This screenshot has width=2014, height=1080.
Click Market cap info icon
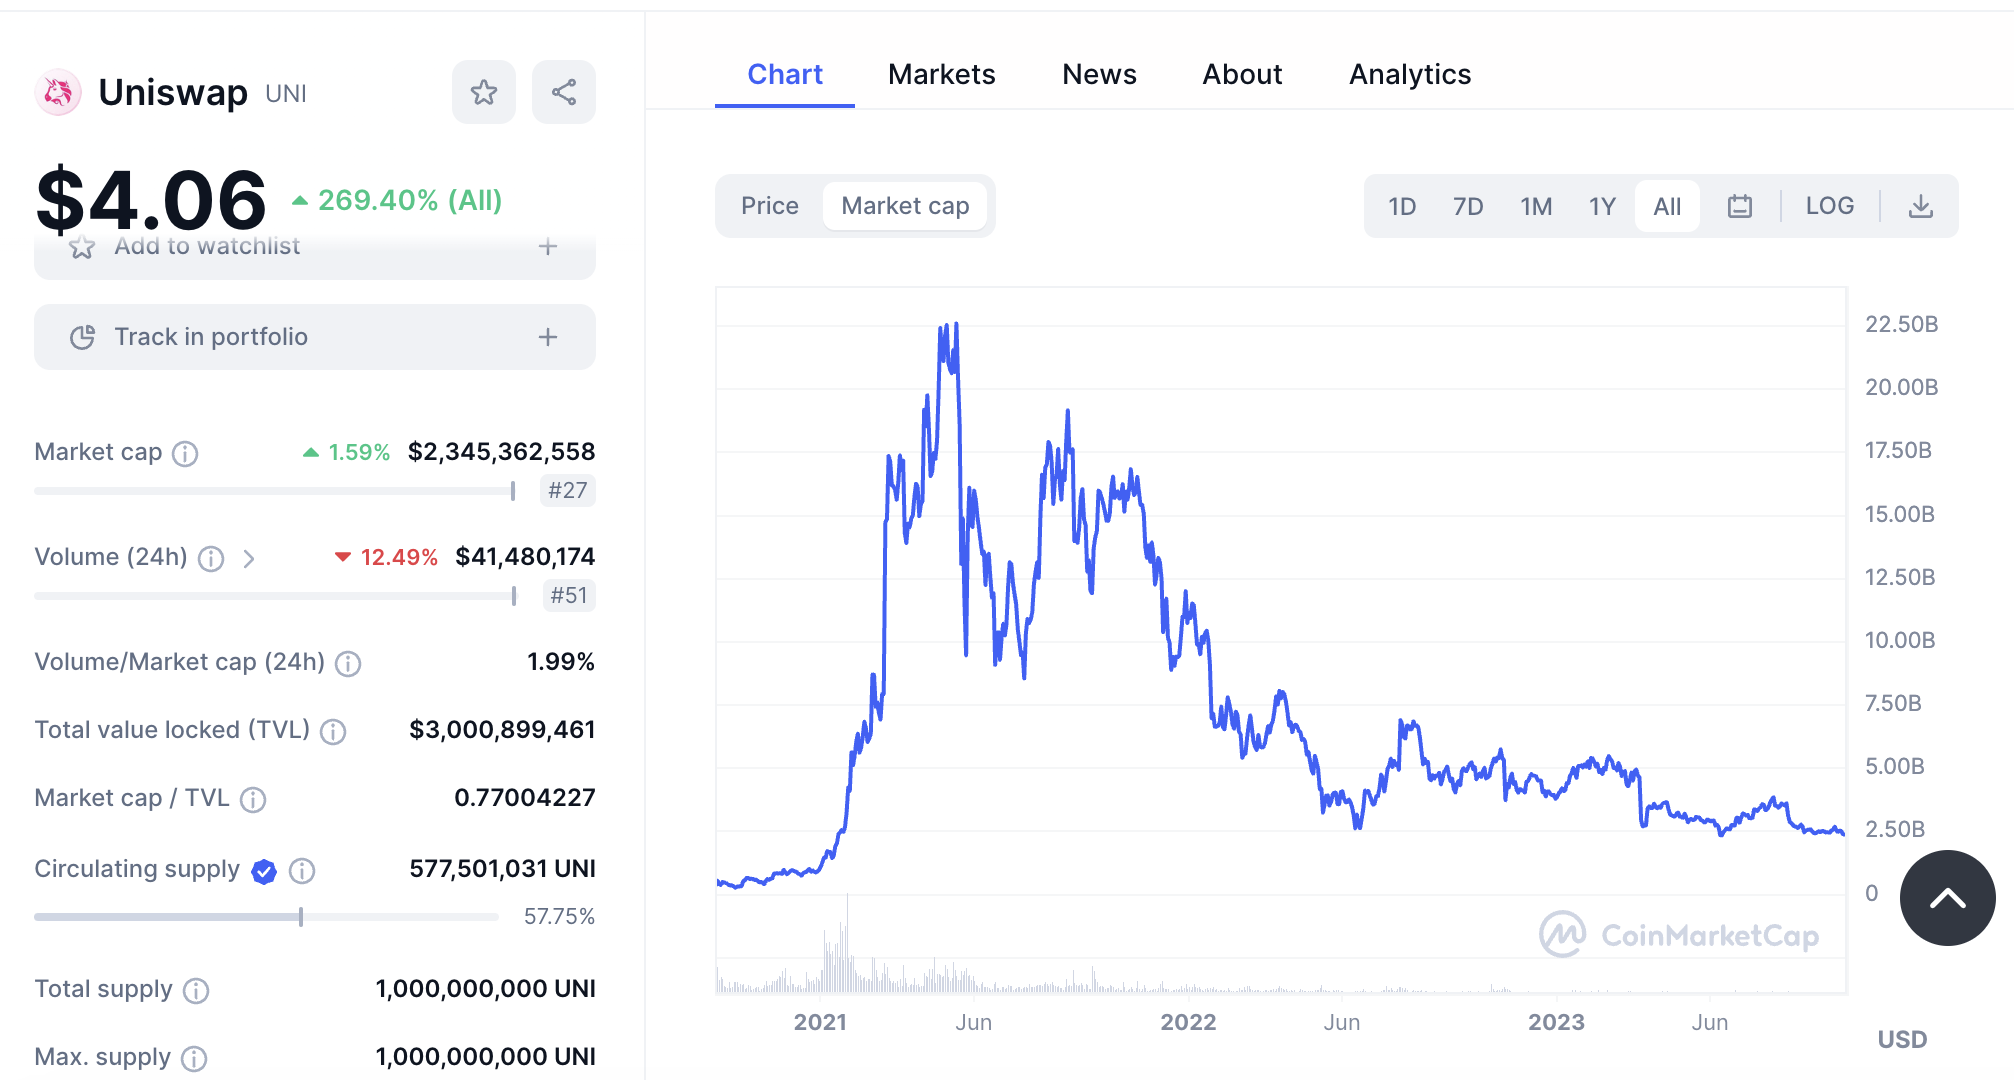tap(185, 454)
